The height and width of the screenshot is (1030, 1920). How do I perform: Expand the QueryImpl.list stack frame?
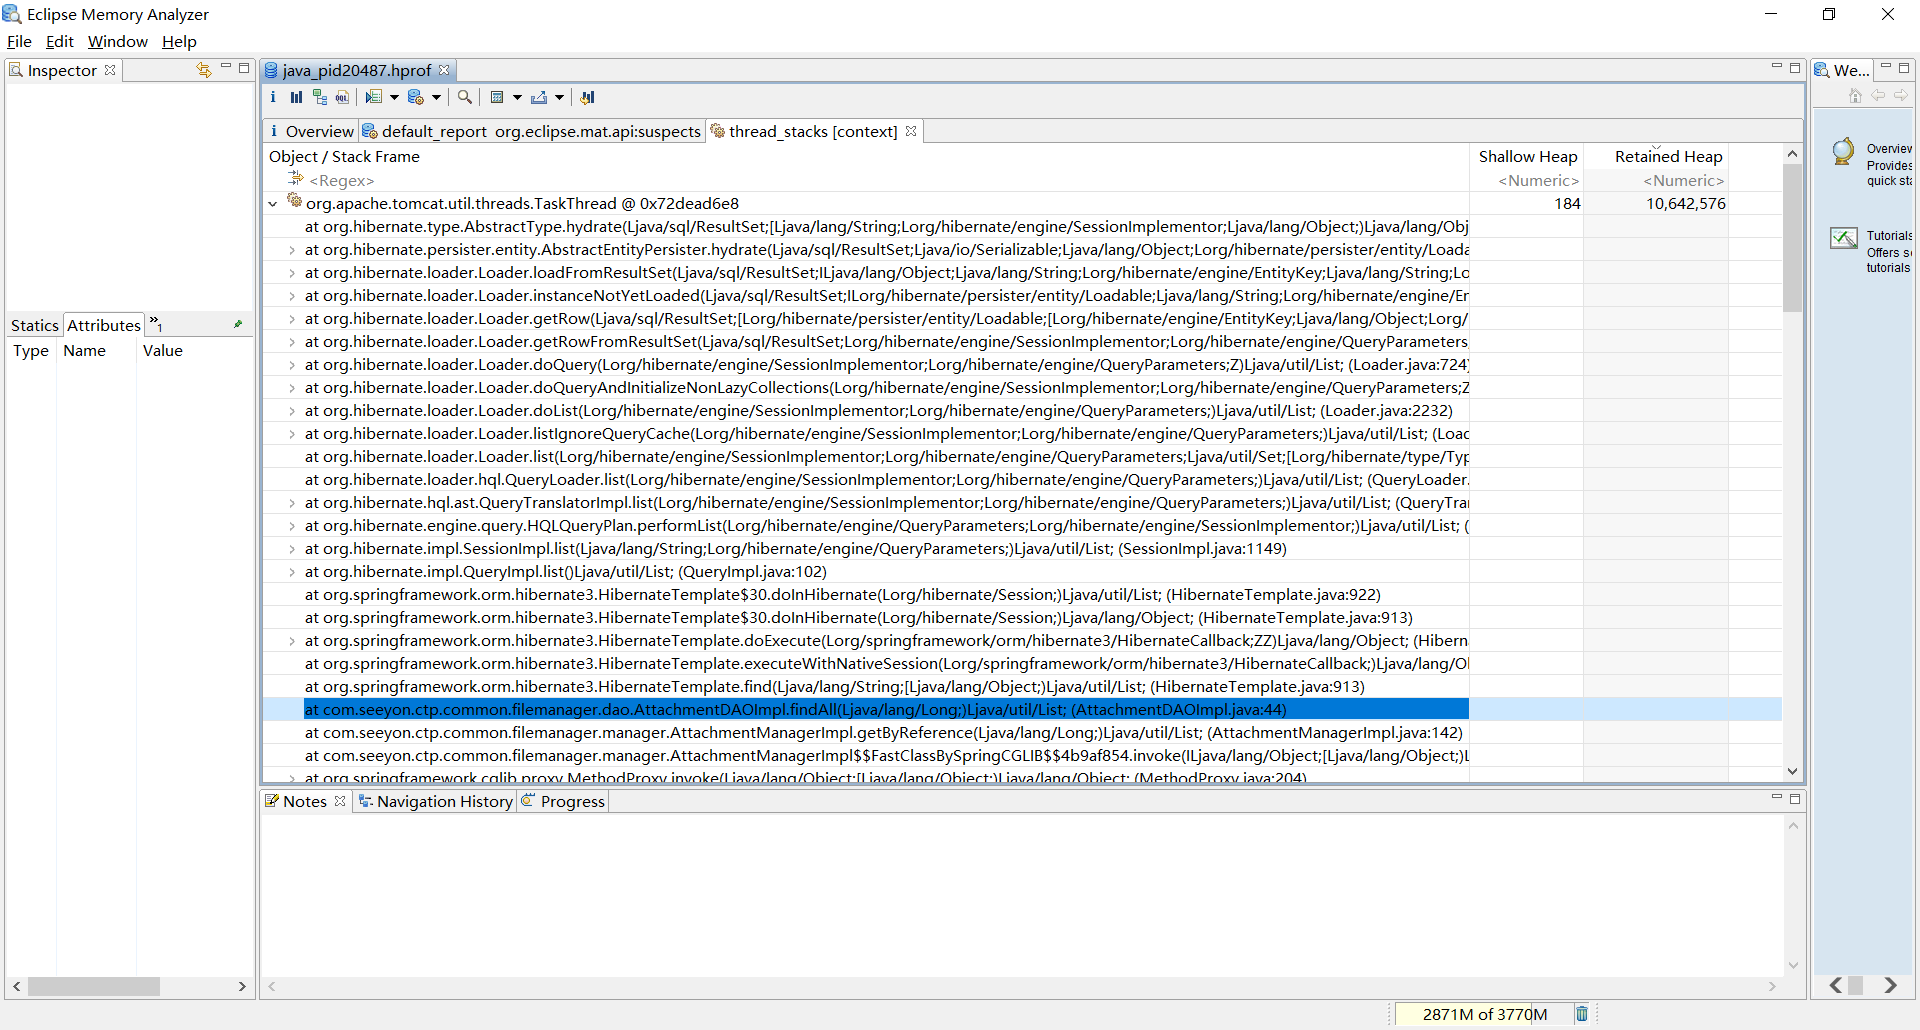click(292, 572)
